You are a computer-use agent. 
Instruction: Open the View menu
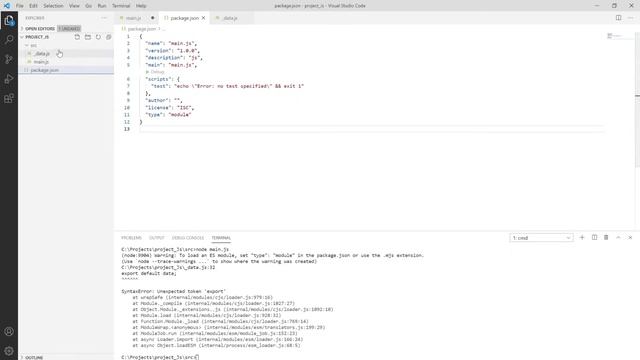tap(74, 6)
